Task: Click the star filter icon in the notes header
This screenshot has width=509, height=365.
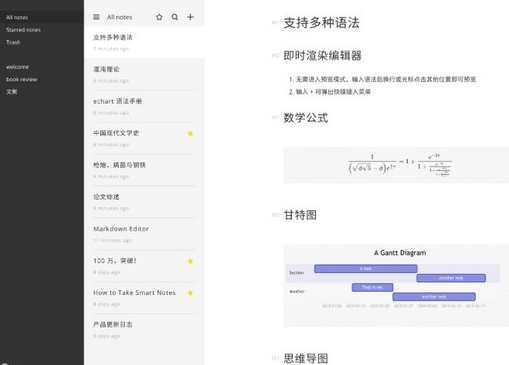Action: point(159,17)
